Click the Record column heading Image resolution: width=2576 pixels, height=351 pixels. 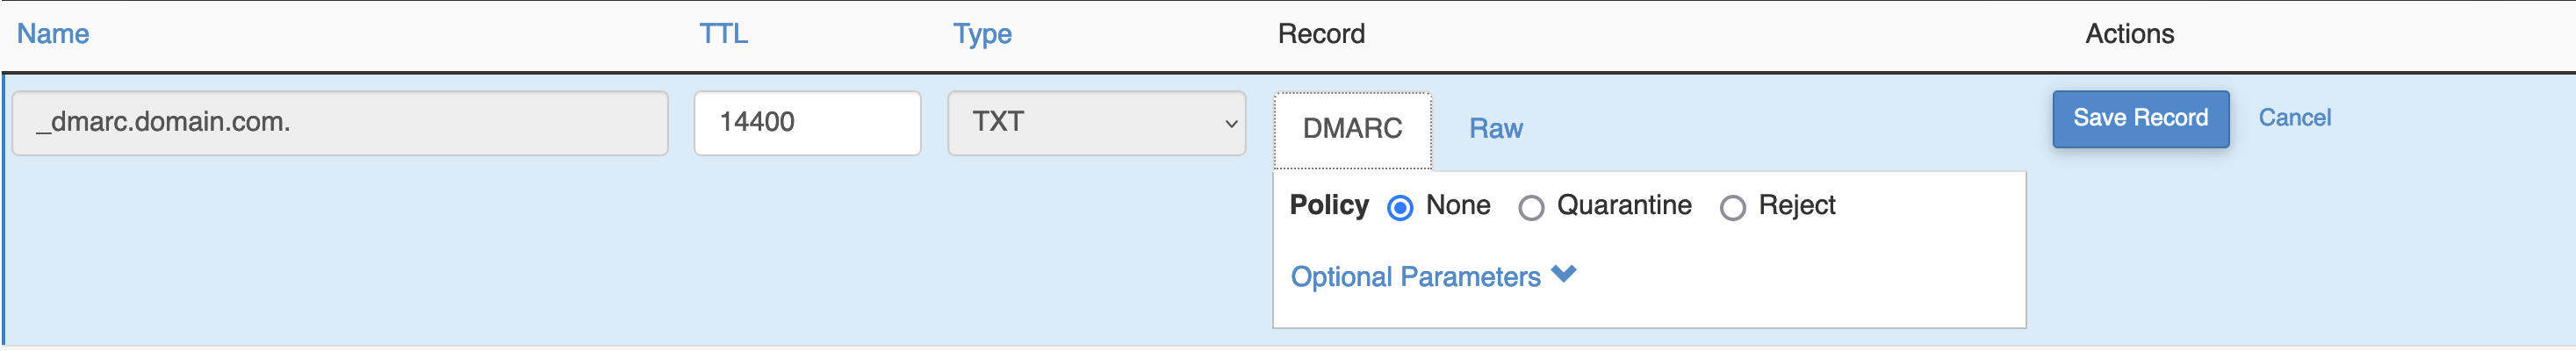click(1321, 34)
